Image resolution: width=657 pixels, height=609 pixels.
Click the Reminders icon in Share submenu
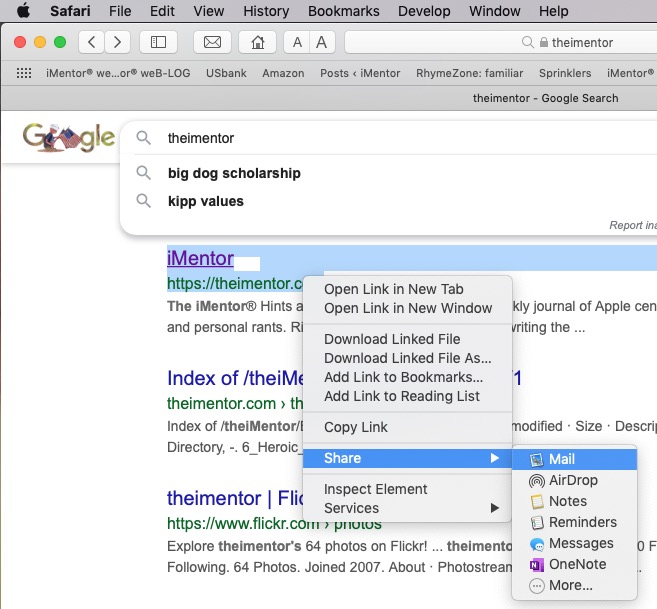click(x=537, y=522)
